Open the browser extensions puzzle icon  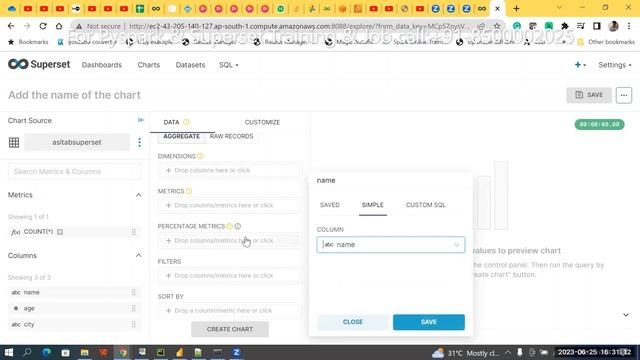click(x=564, y=26)
